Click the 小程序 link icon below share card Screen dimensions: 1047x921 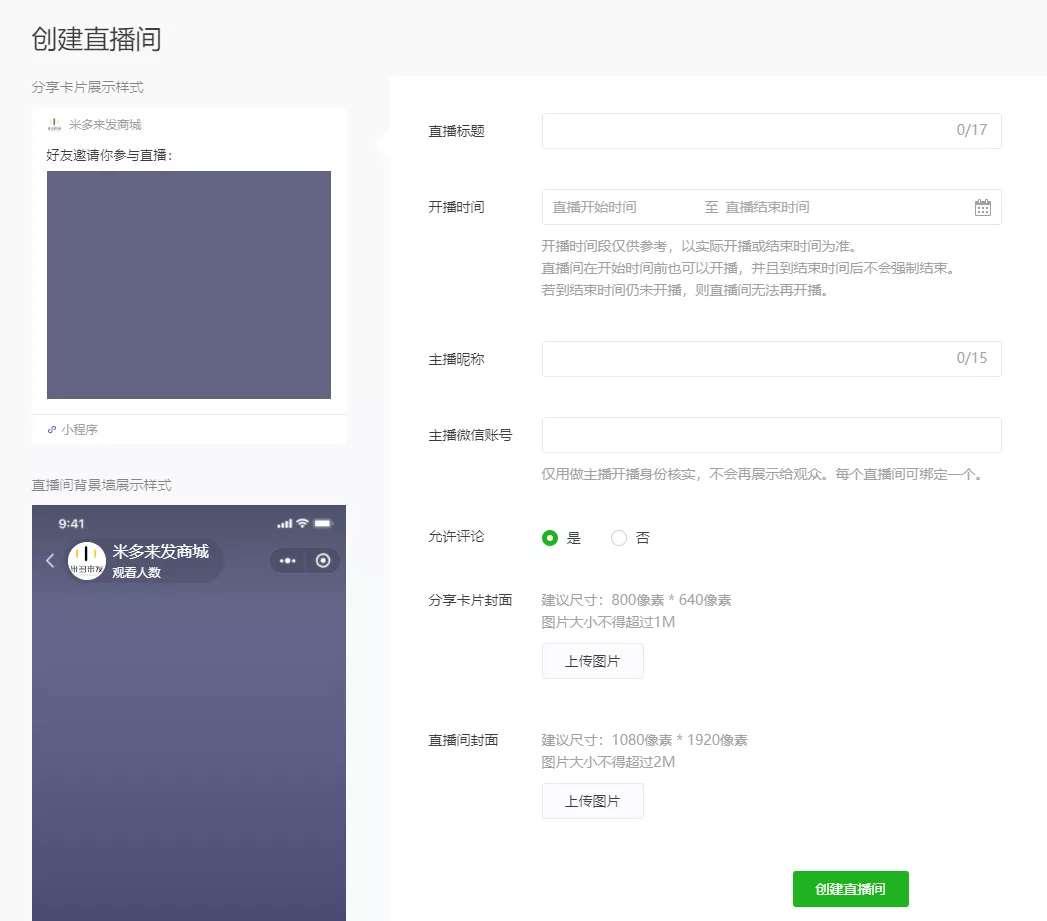(52, 429)
